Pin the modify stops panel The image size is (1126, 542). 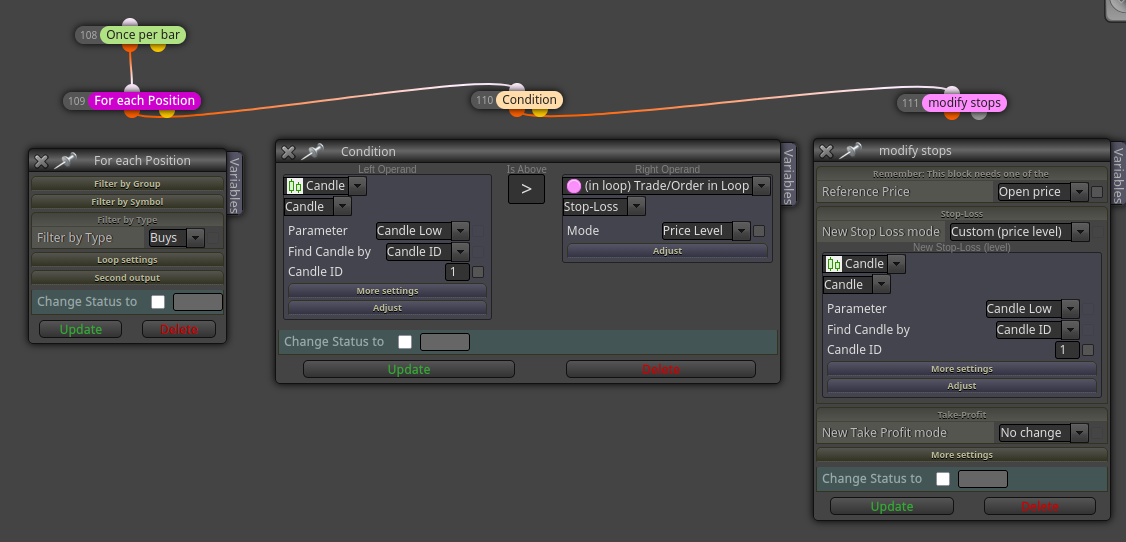pos(850,151)
